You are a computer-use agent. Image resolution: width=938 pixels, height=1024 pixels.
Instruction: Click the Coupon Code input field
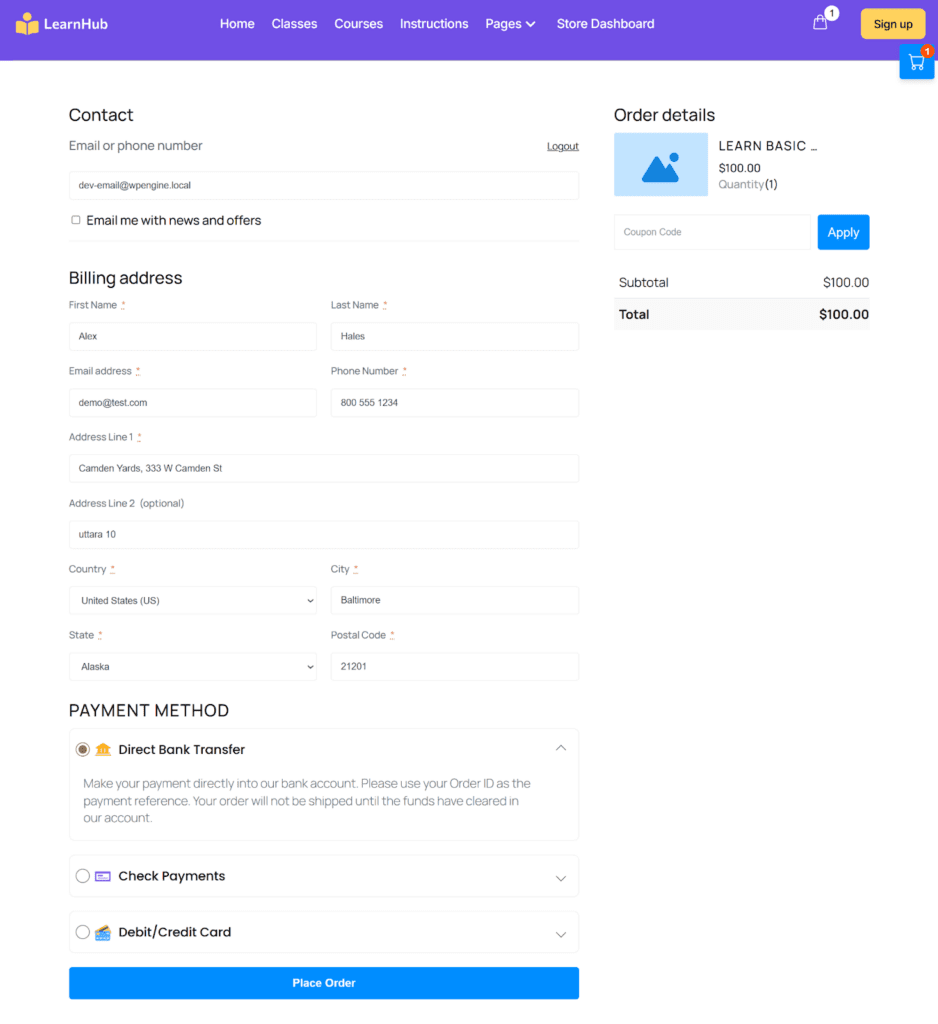(712, 232)
